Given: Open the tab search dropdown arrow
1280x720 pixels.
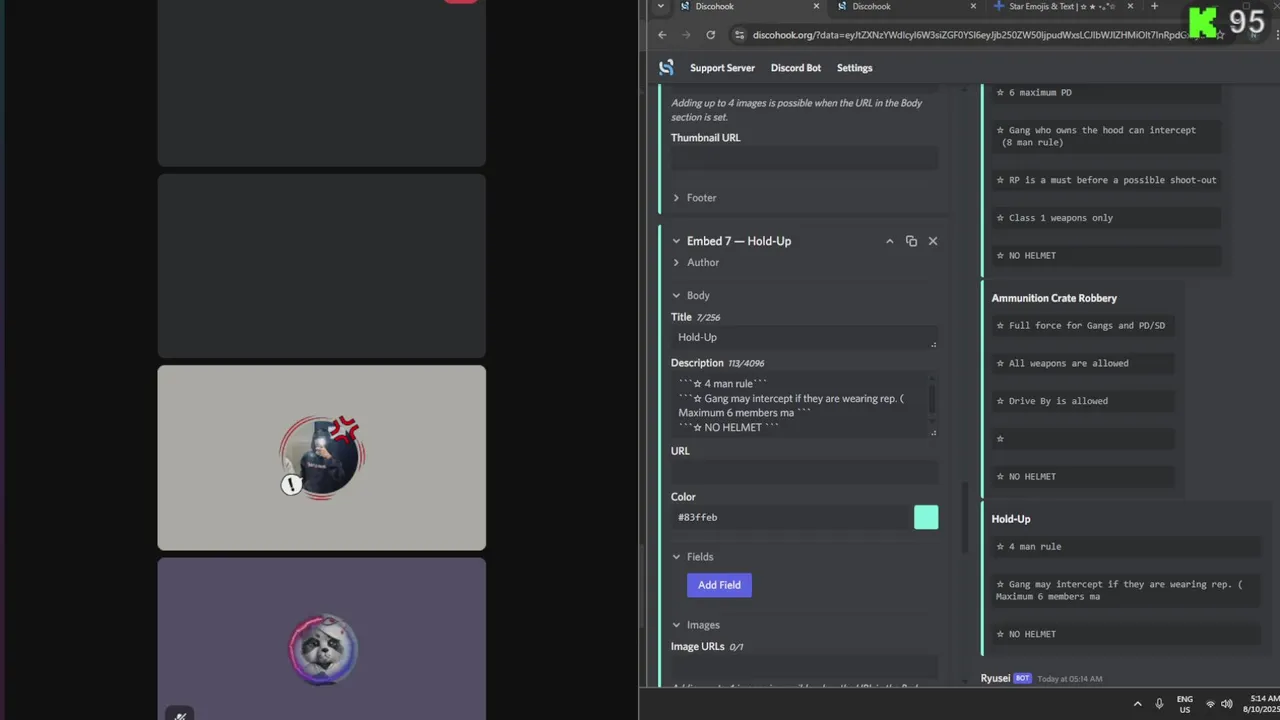Looking at the screenshot, I should pyautogui.click(x=660, y=6).
